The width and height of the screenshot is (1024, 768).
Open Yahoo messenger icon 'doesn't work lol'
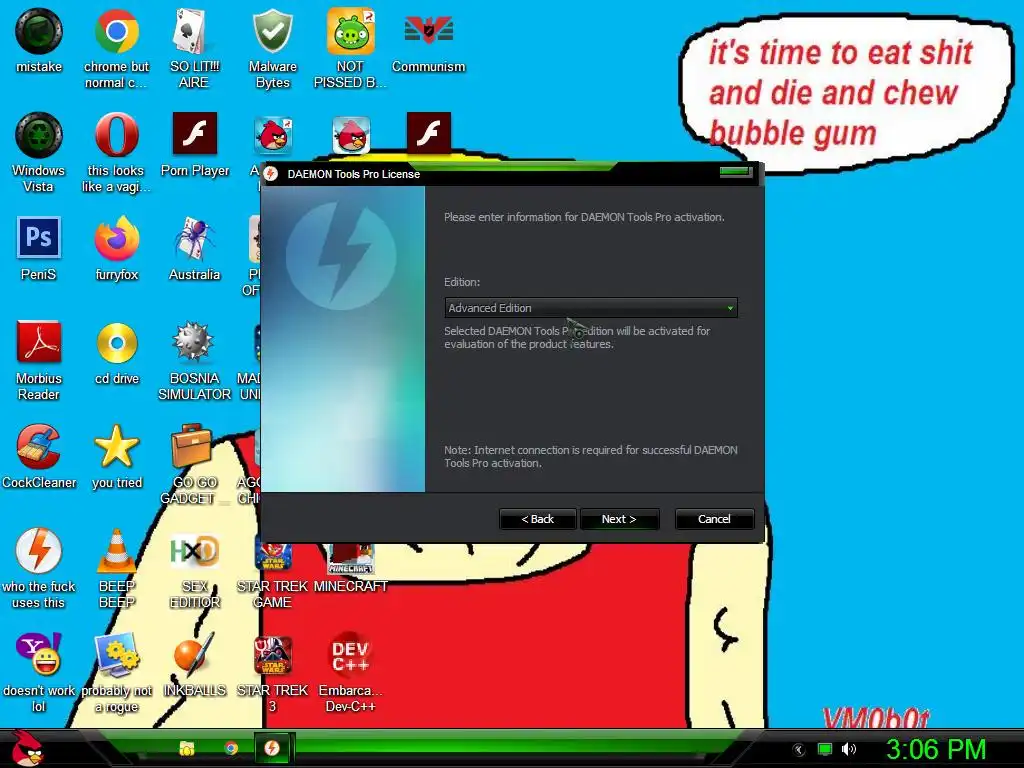coord(39,654)
